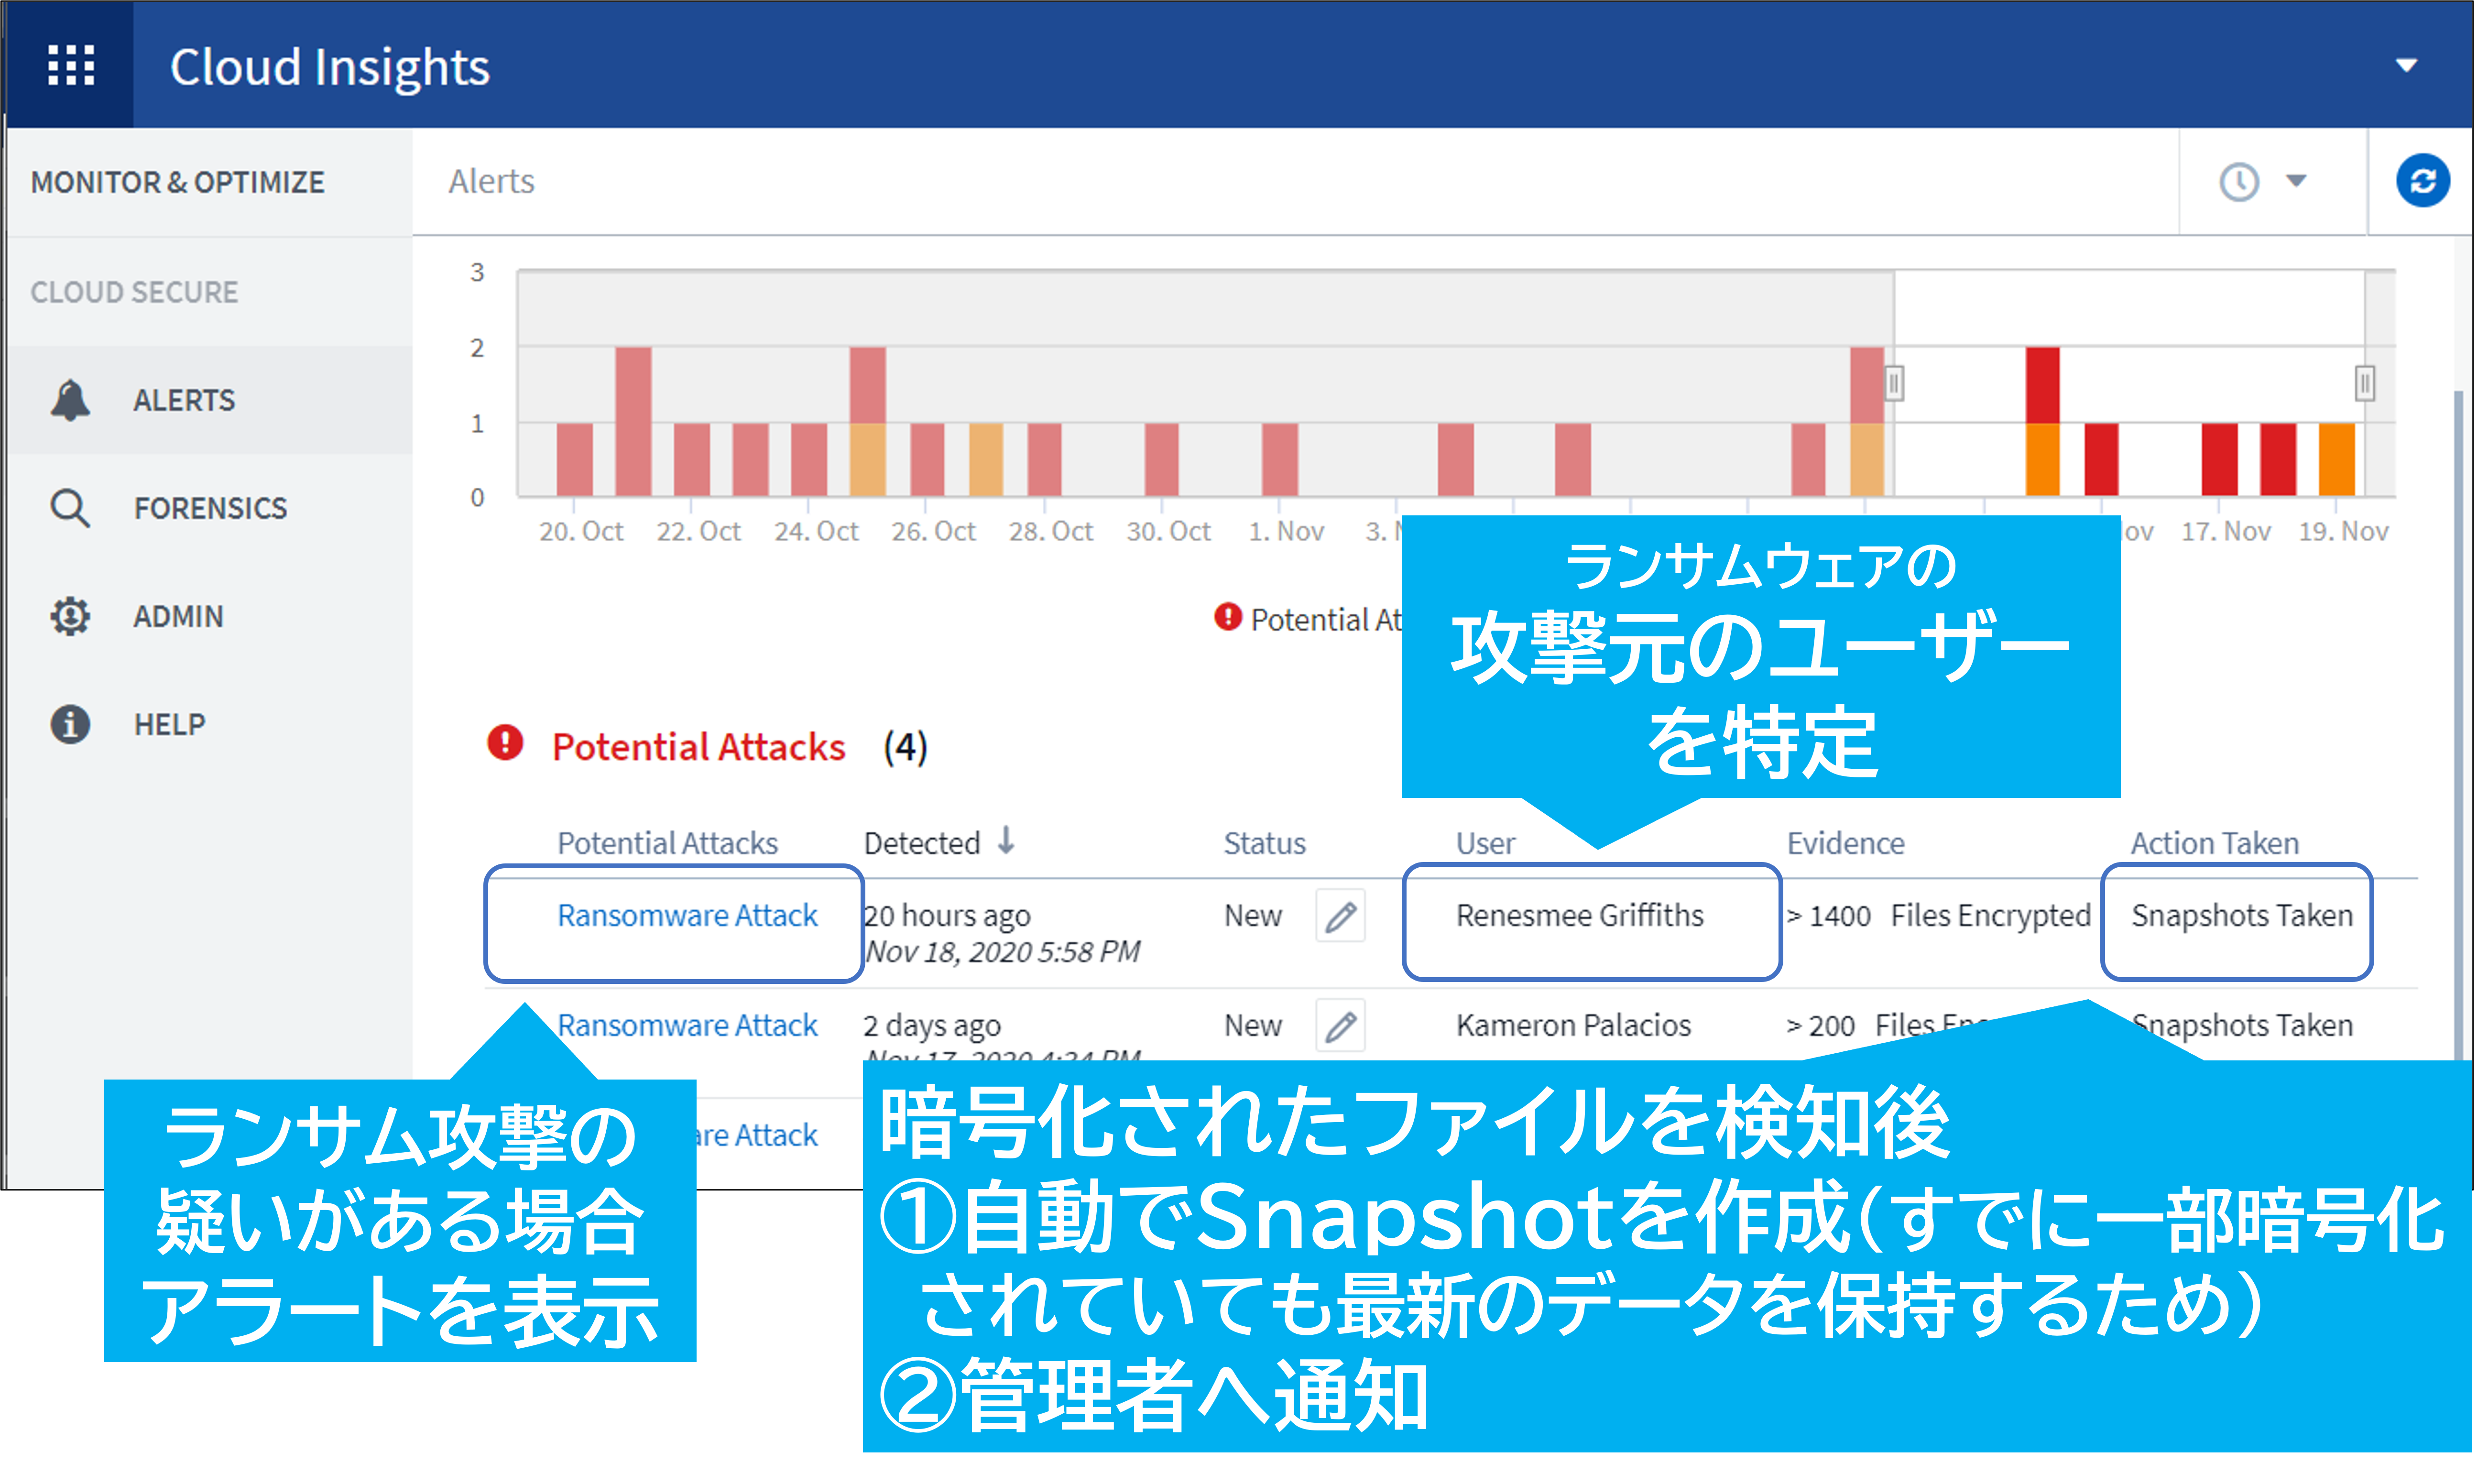Open Ransomware Attack detected 2 days ago
The image size is (2488, 1484).
pos(687,1025)
